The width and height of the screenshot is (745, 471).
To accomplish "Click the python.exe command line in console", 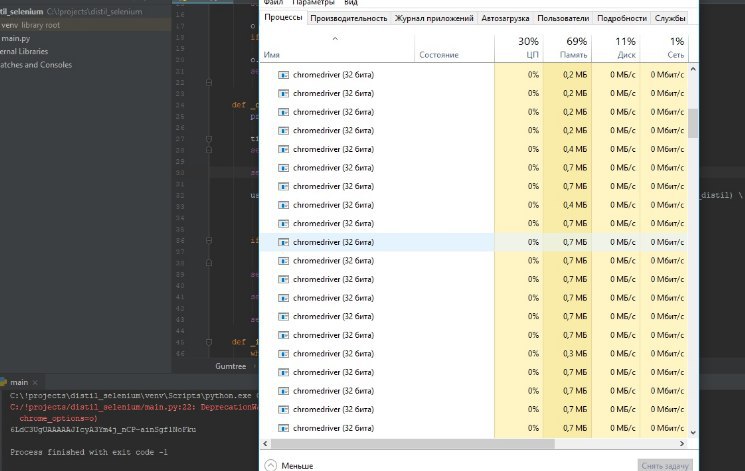I will click(x=134, y=395).
